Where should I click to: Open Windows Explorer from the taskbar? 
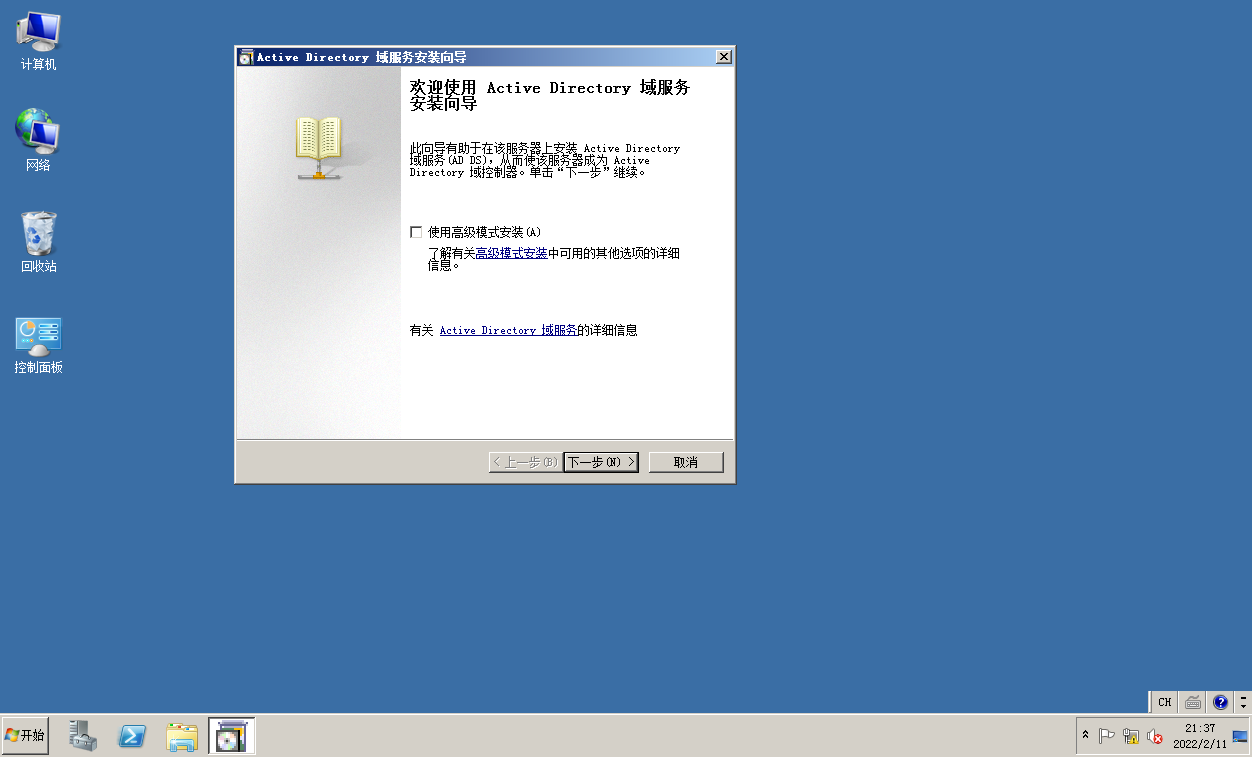coord(182,736)
